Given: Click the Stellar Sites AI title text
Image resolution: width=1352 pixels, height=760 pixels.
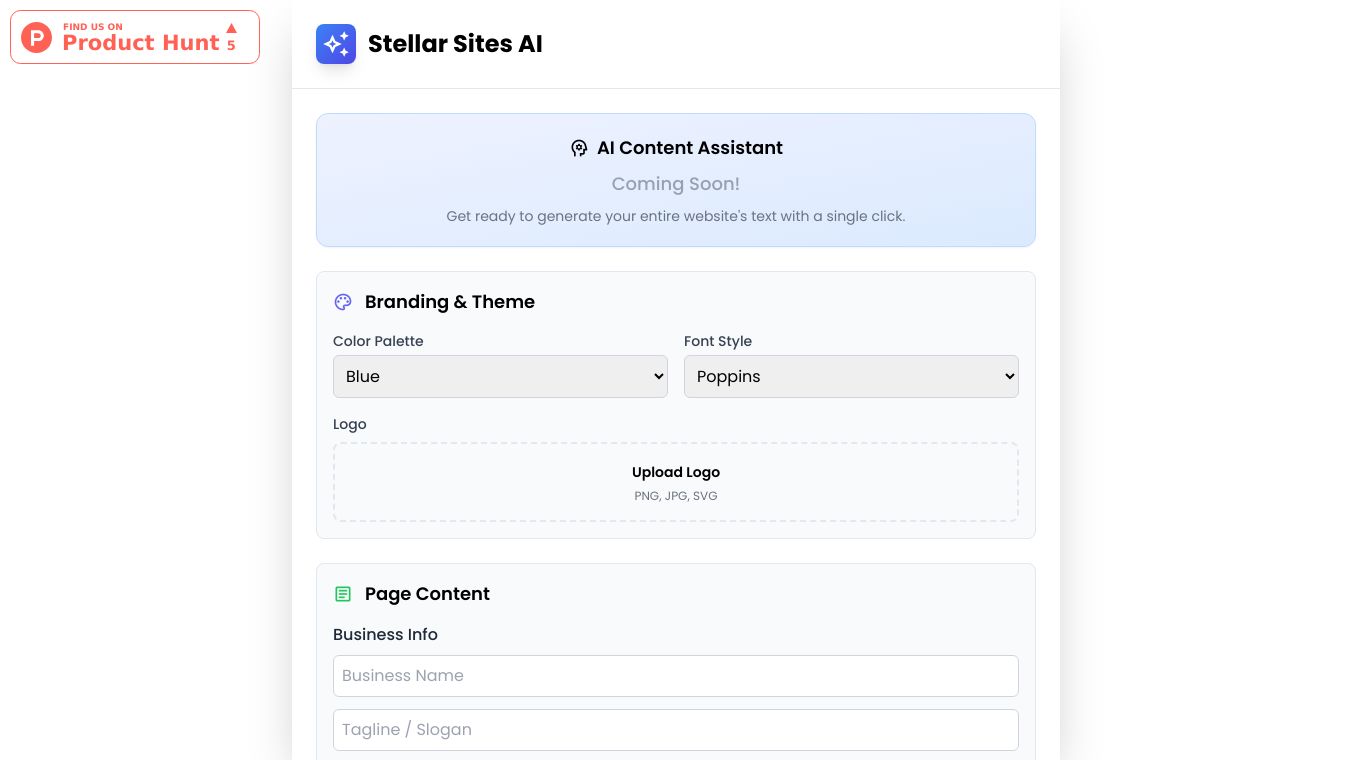Looking at the screenshot, I should pyautogui.click(x=455, y=44).
